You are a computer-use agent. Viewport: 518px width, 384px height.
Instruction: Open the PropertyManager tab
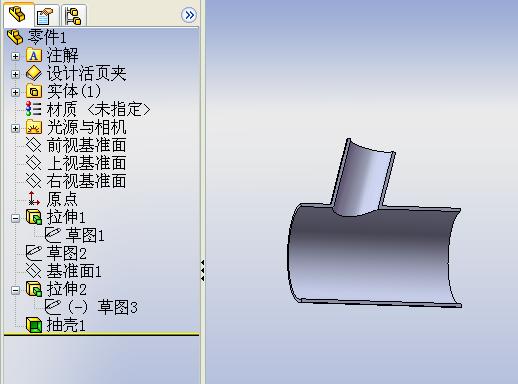(46, 15)
